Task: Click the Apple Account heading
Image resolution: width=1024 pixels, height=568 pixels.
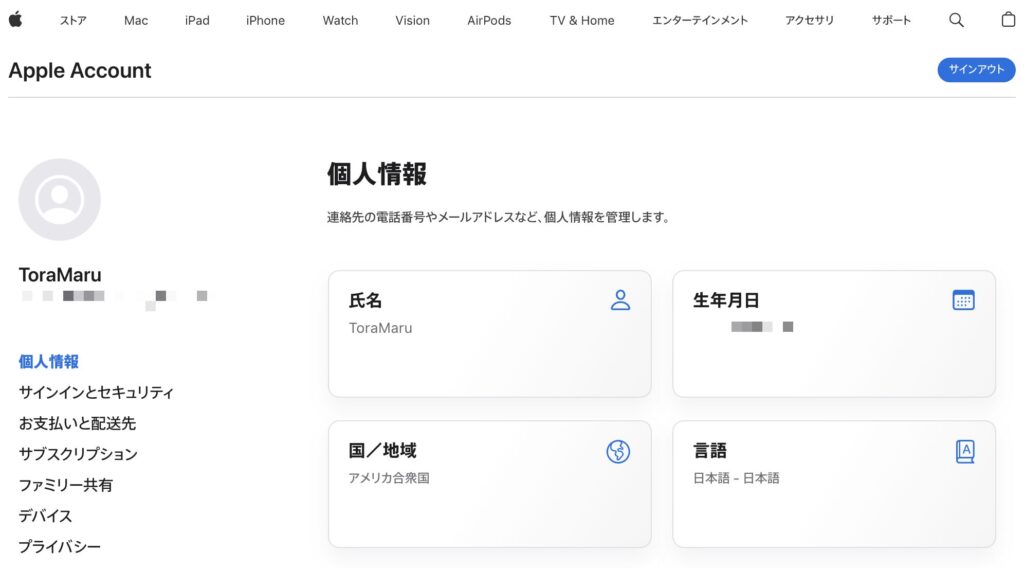Action: [80, 71]
